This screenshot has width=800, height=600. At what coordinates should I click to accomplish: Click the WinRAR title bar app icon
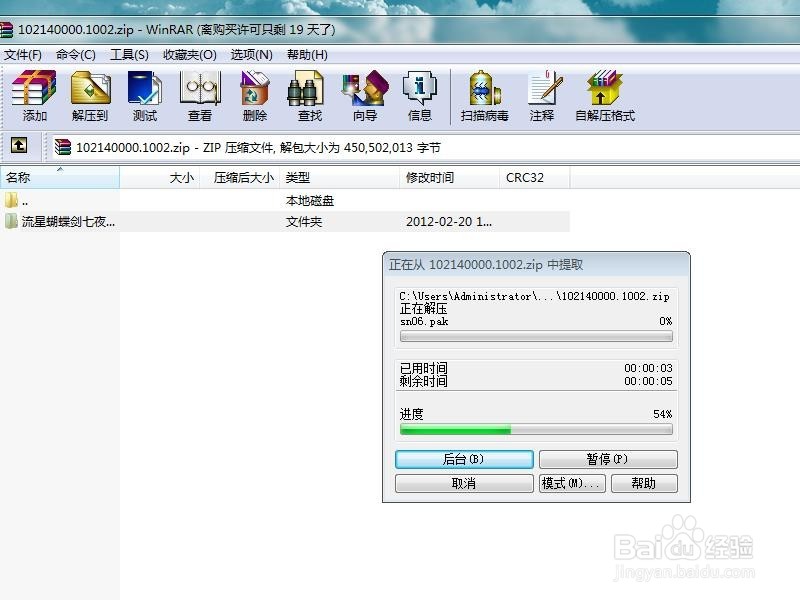[6, 29]
